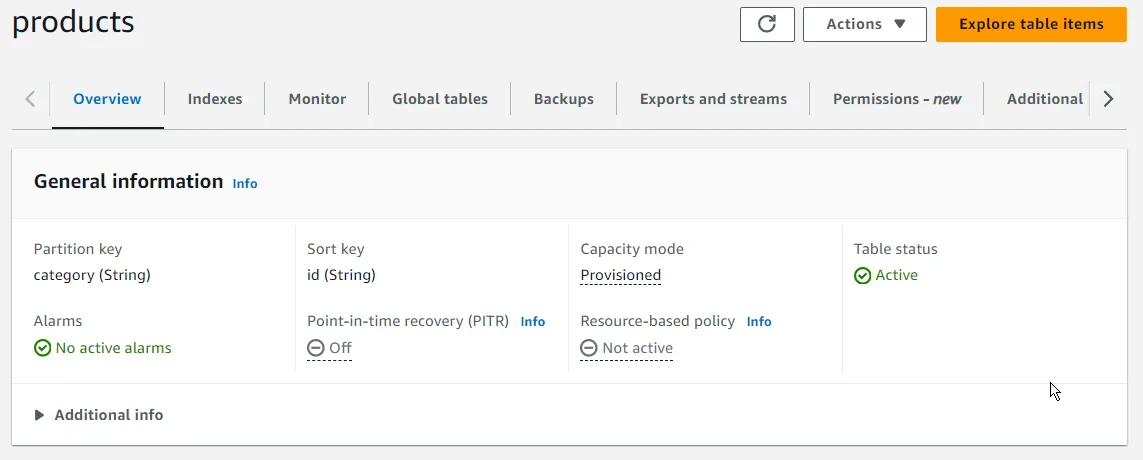The width and height of the screenshot is (1143, 460).
Task: Click the Provisioned capacity mode value
Action: point(620,276)
